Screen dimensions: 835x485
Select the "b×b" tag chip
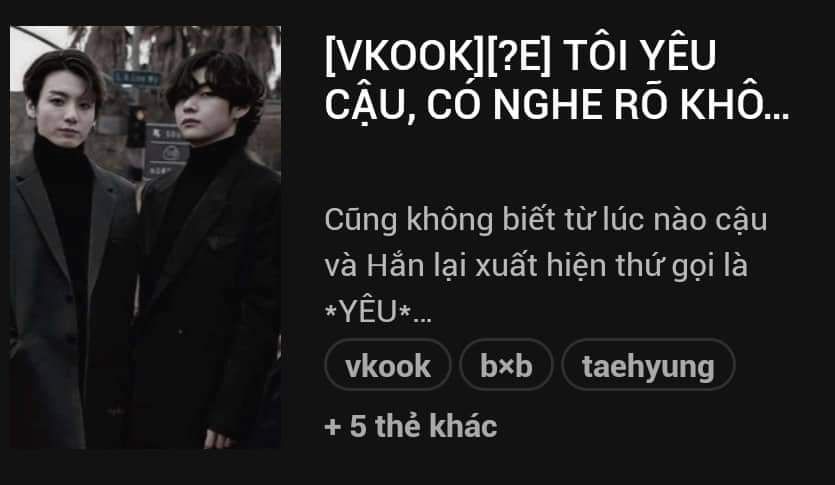tap(506, 365)
